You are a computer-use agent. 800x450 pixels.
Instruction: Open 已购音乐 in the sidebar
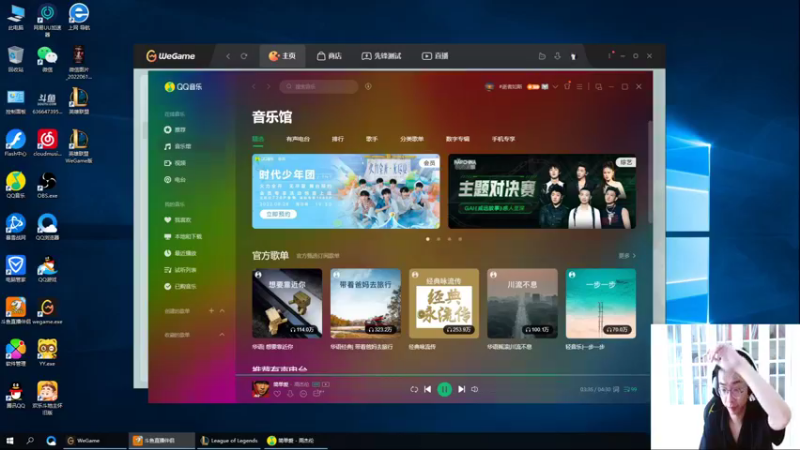click(180, 287)
